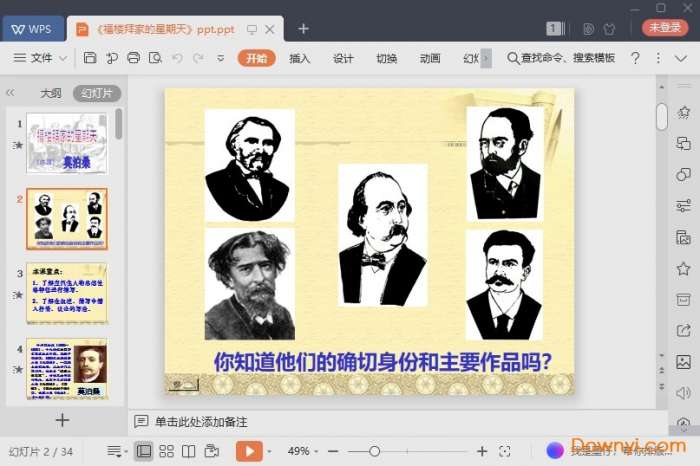Open the share icon in right sidebar
The height and width of the screenshot is (466, 700).
pos(683,330)
